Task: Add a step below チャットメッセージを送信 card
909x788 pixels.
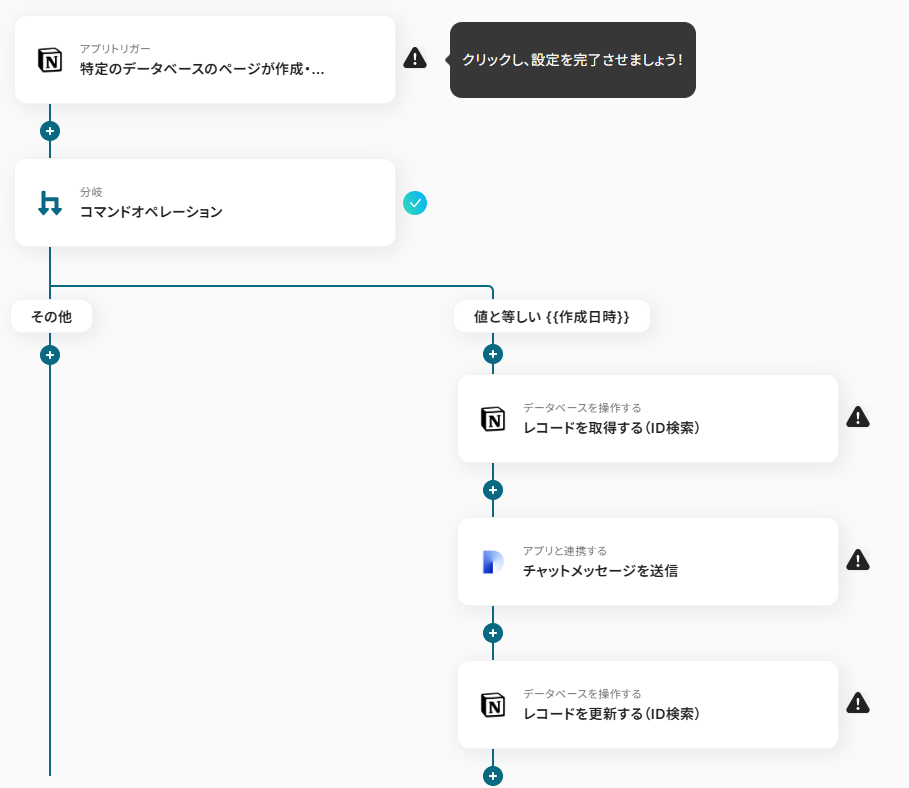Action: tap(493, 633)
